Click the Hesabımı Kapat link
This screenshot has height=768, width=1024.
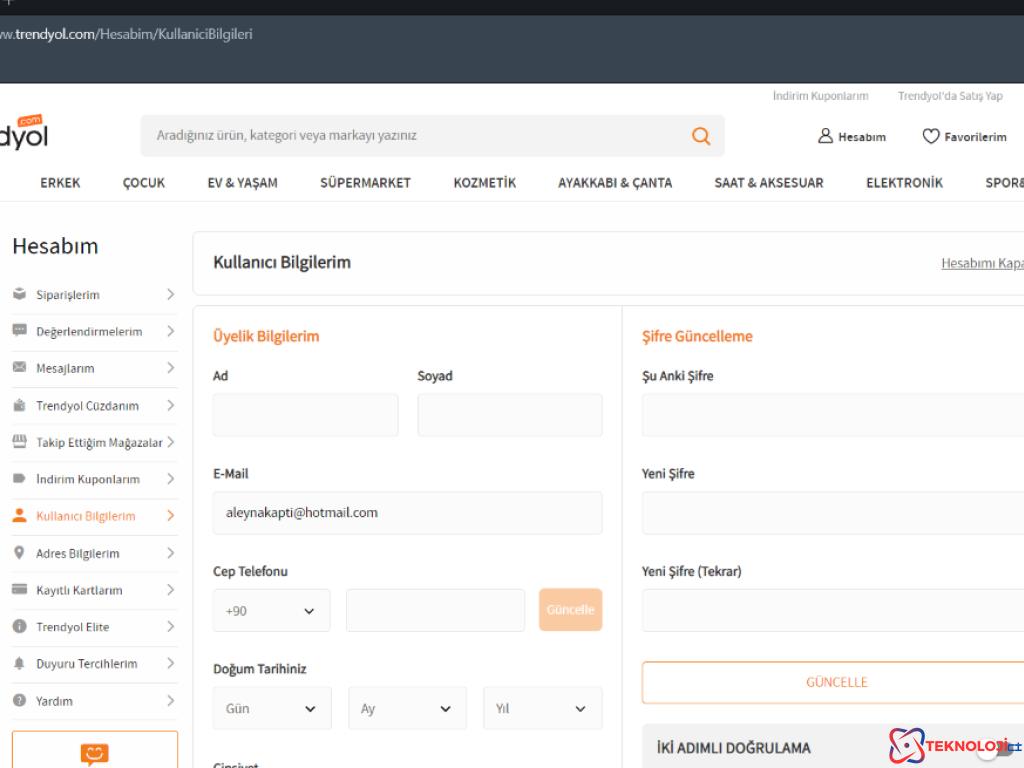pyautogui.click(x=982, y=264)
